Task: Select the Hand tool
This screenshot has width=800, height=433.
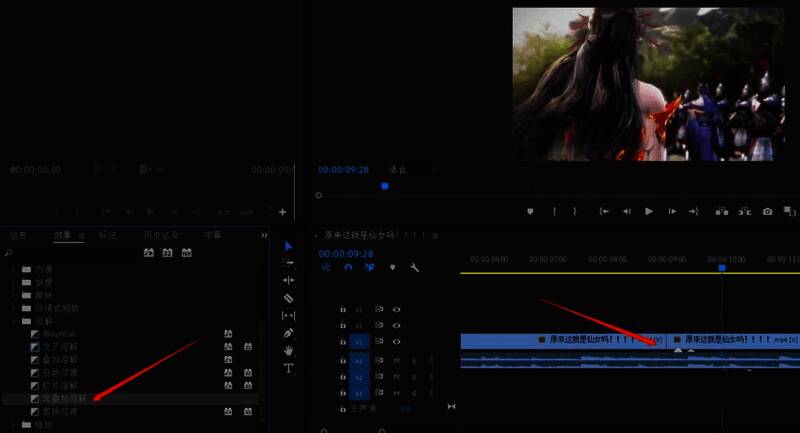Action: [289, 351]
